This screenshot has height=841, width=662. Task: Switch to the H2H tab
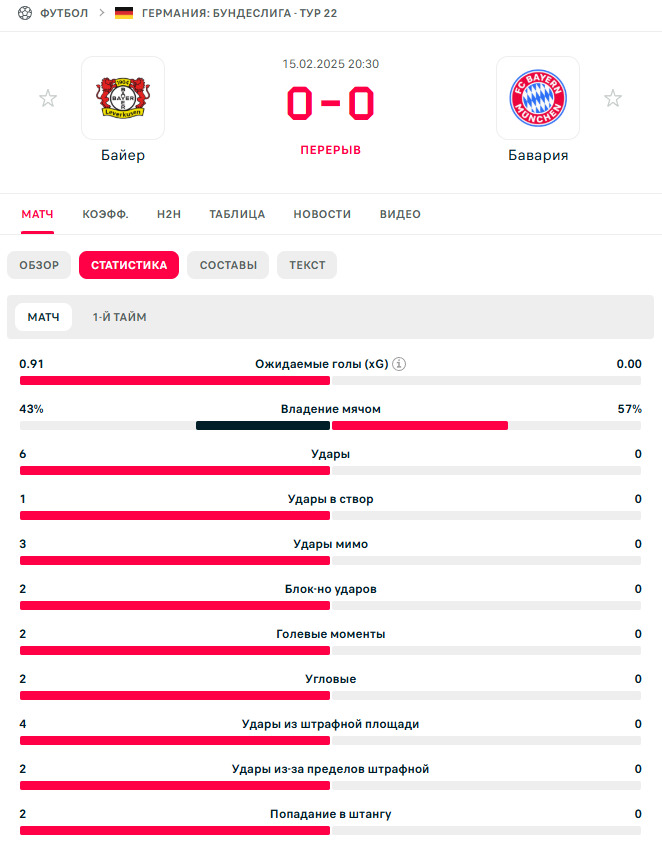[169, 214]
